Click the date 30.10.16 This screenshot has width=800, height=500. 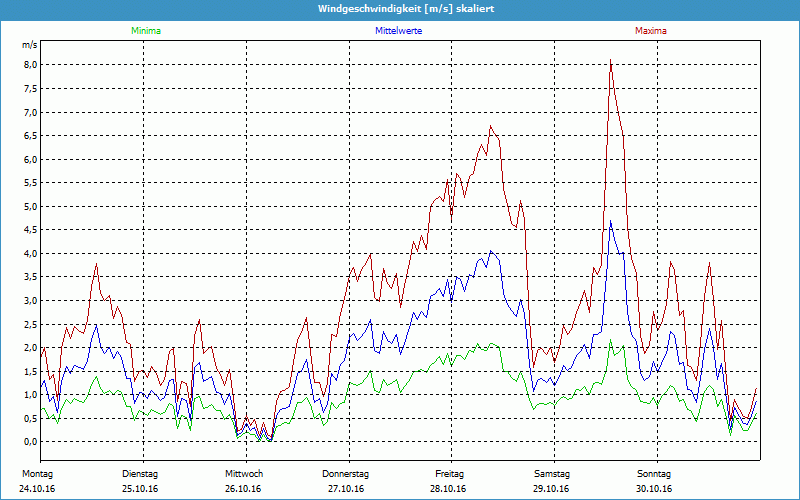654,489
